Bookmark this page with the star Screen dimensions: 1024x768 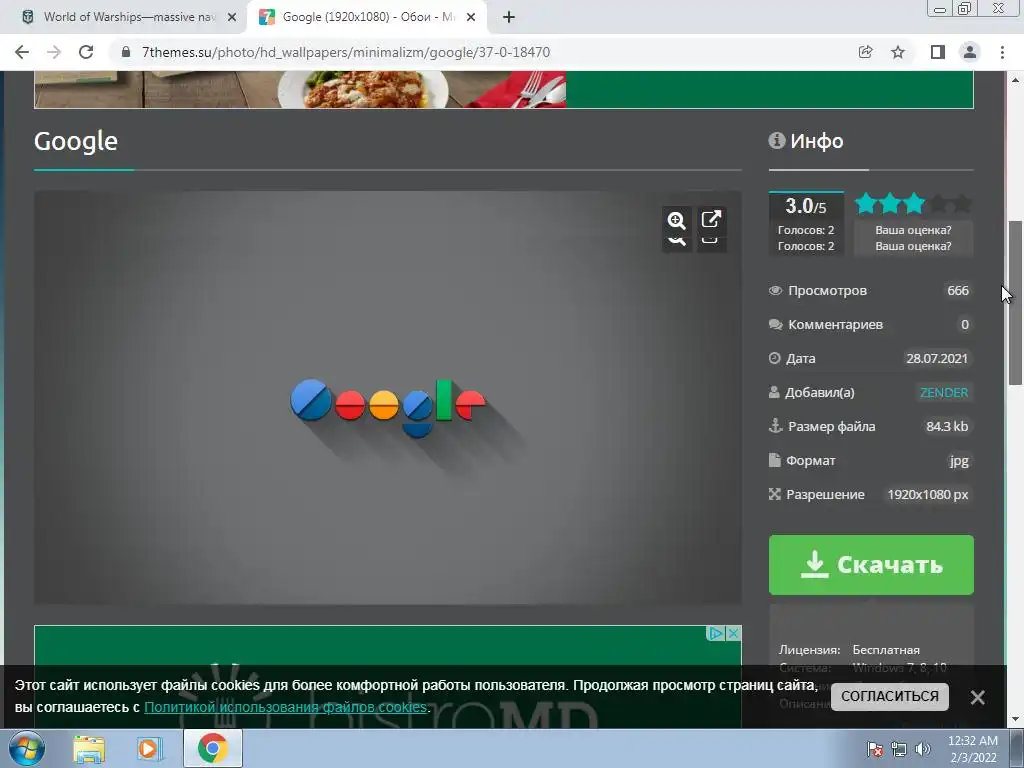pyautogui.click(x=898, y=52)
